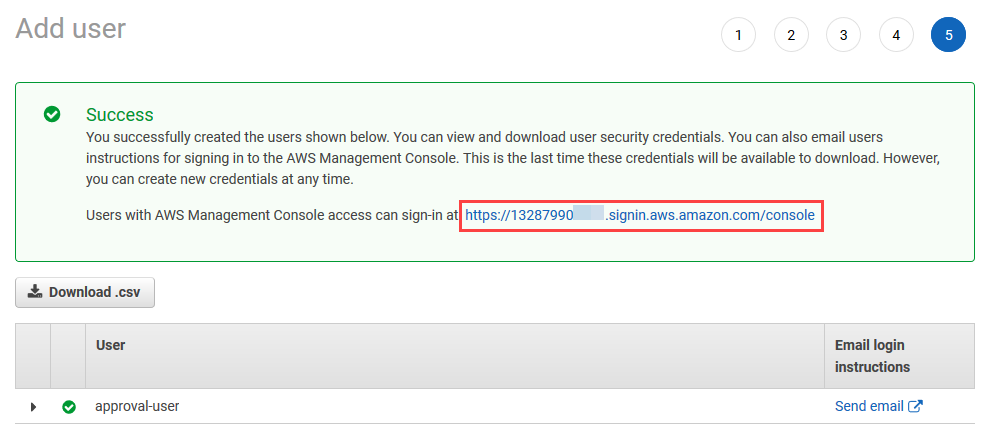The width and height of the screenshot is (988, 441).
Task: Download the credentials .csv file
Action: coord(85,292)
